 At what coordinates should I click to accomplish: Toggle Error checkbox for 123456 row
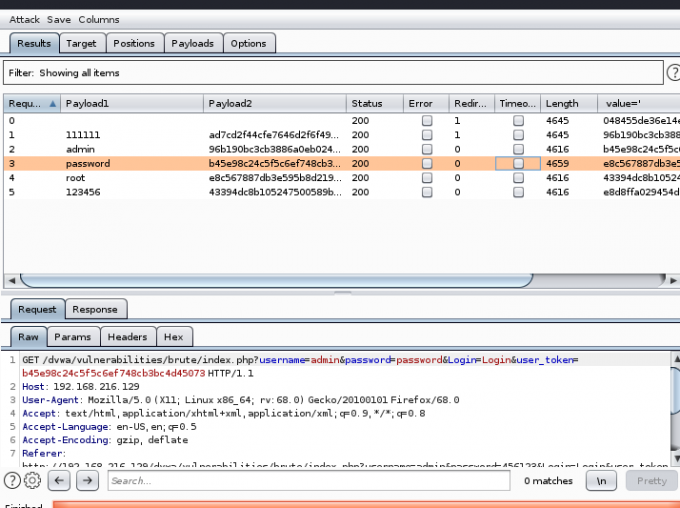click(x=427, y=192)
